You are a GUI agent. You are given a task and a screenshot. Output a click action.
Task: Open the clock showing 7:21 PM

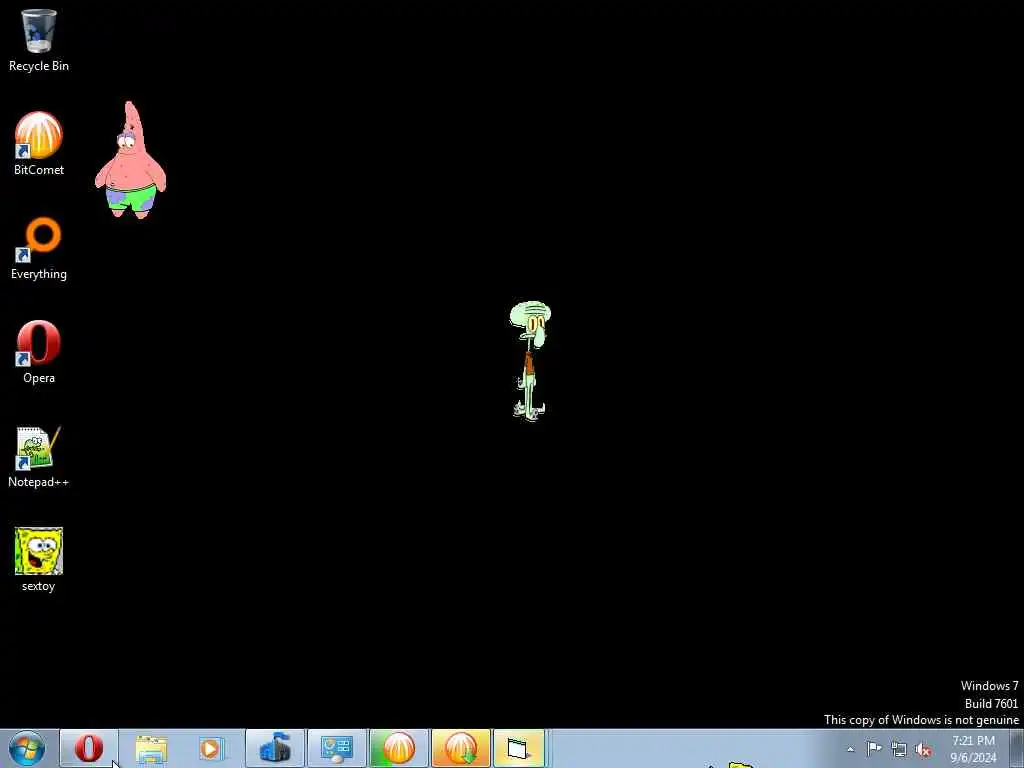pyautogui.click(x=973, y=749)
